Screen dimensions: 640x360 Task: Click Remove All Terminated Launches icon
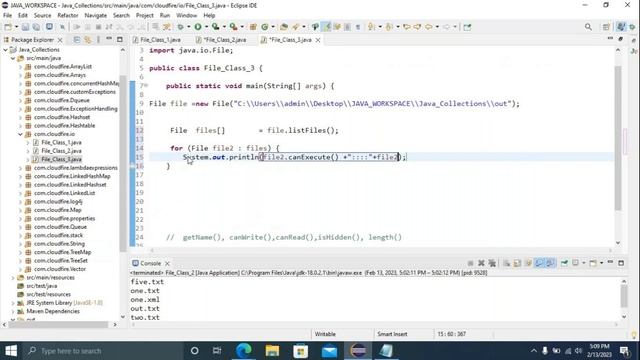pos(492,263)
